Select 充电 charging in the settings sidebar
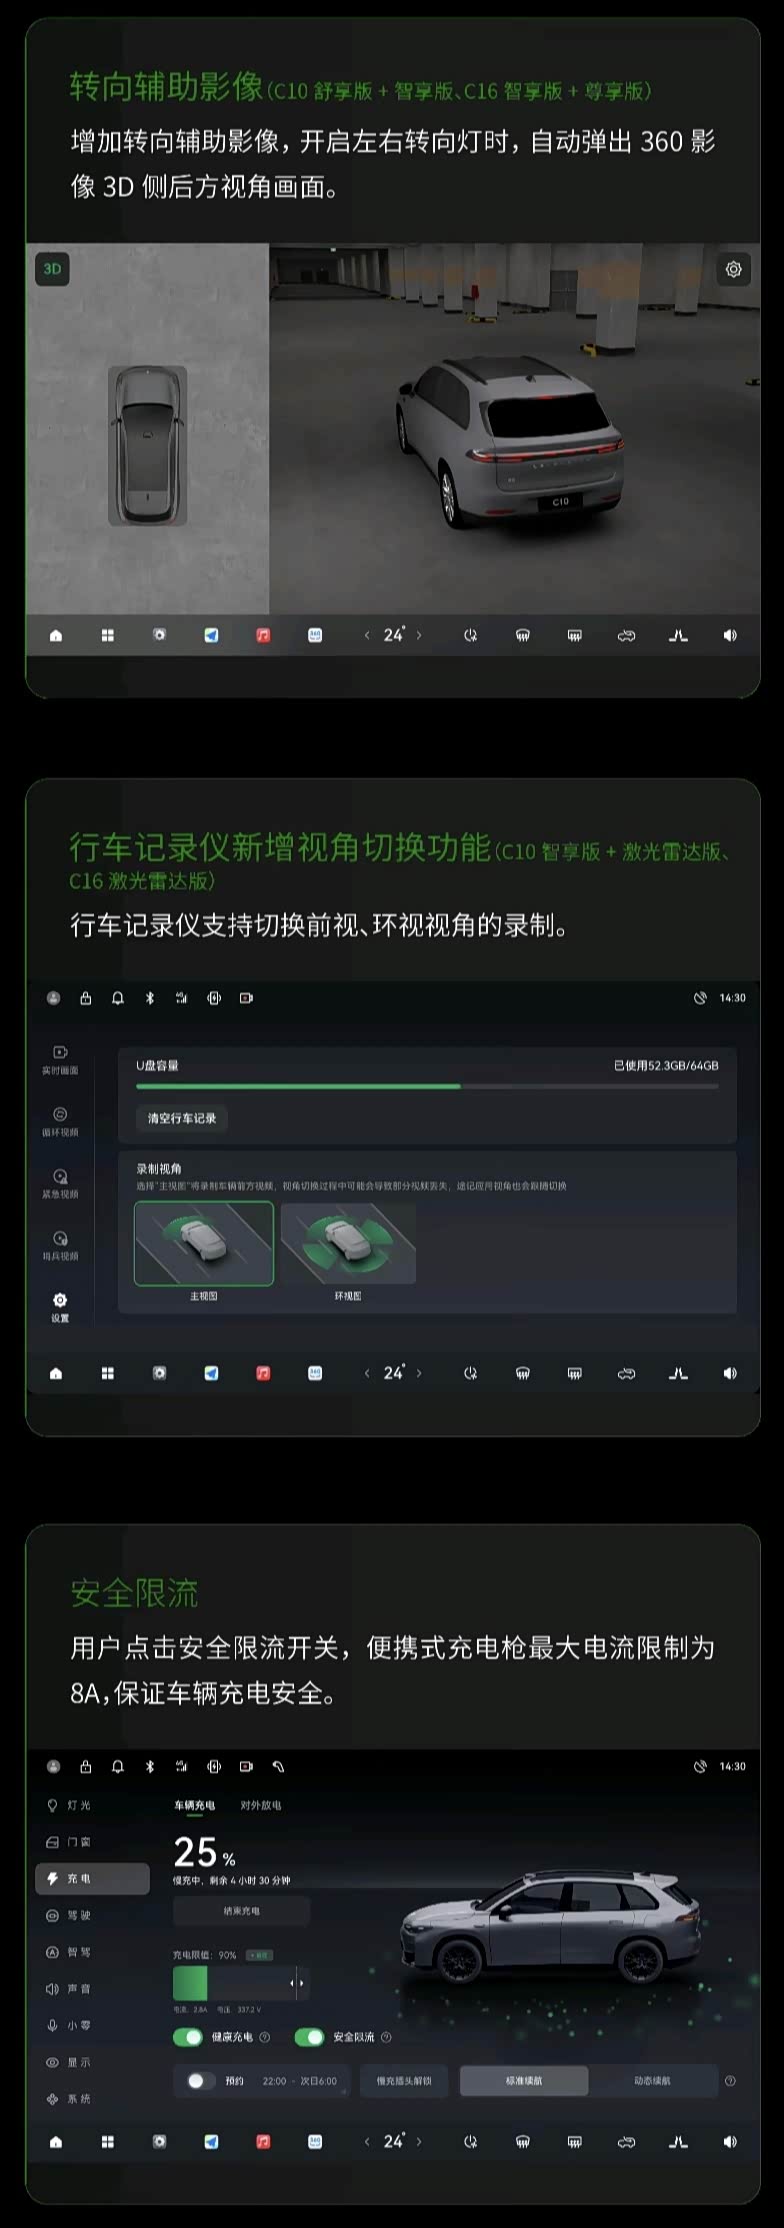Screen dimensions: 784x2228 tap(92, 1879)
